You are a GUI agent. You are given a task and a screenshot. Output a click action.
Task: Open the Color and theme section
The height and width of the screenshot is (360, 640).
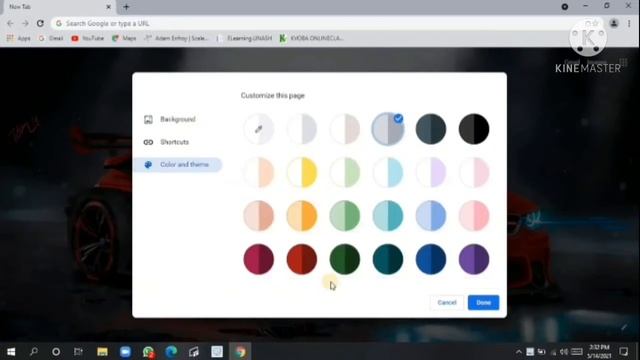(x=177, y=164)
